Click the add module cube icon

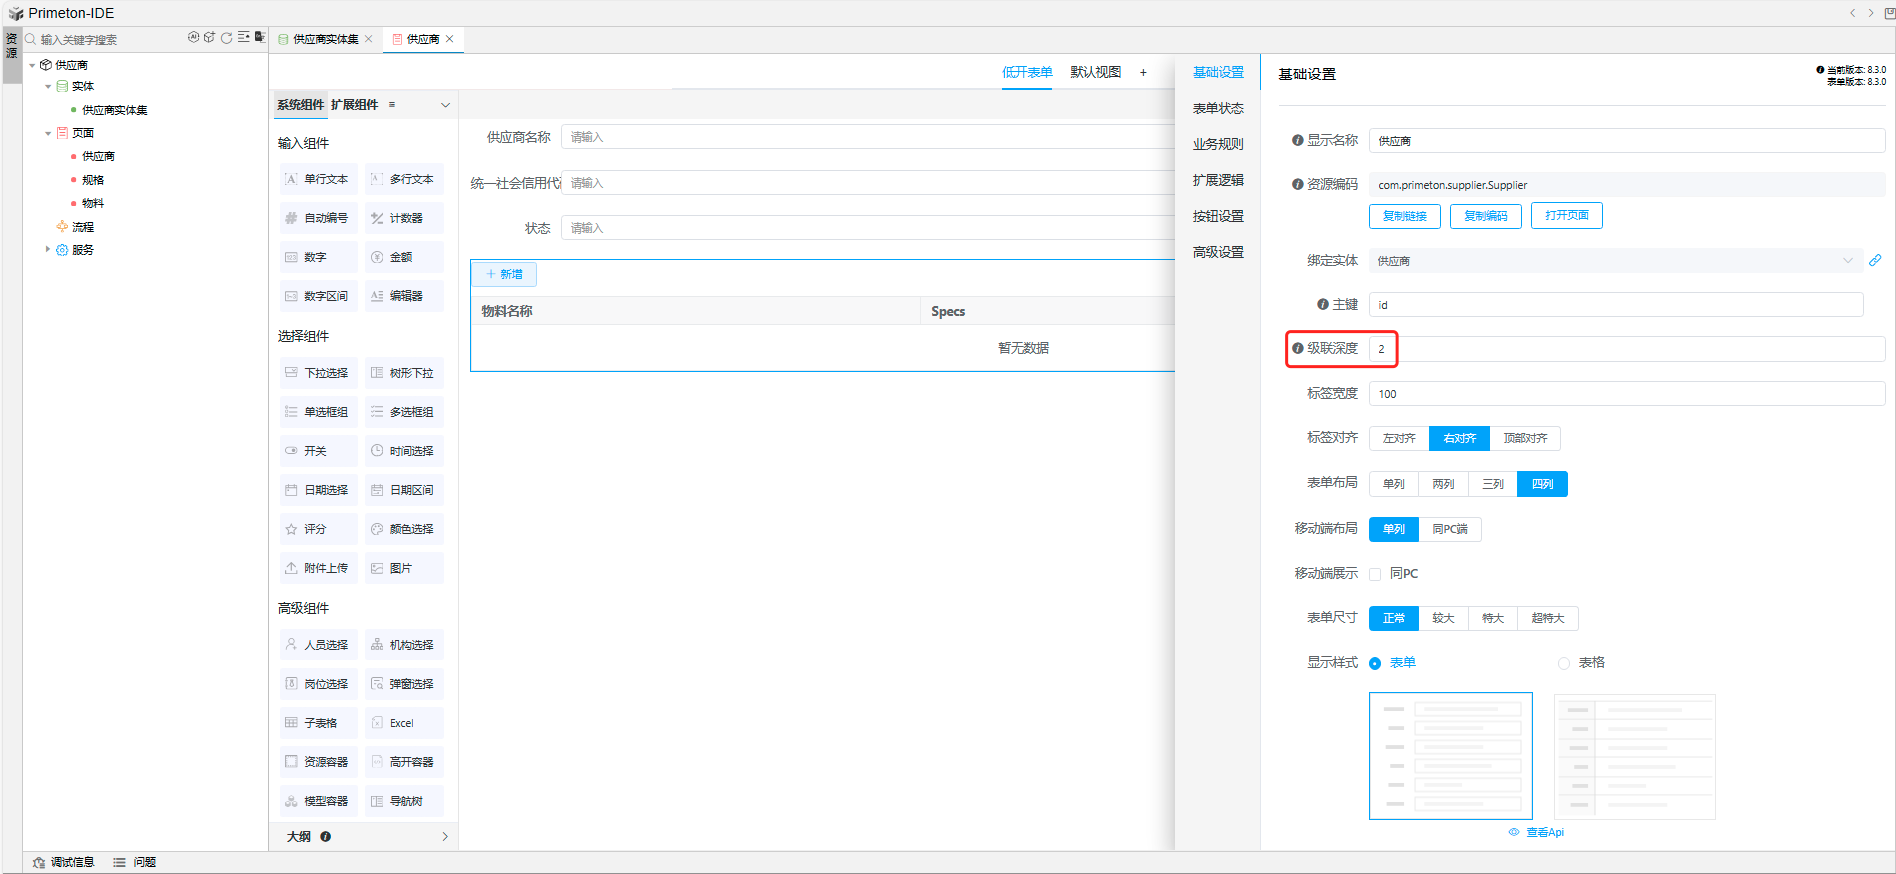[210, 38]
